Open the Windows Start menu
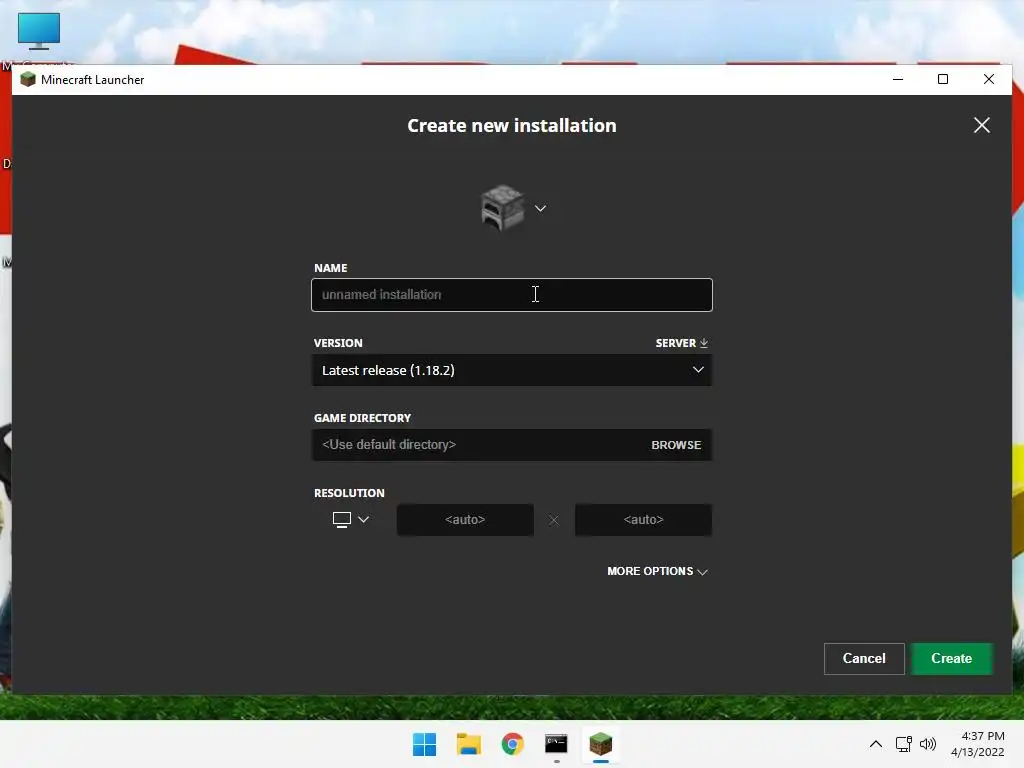This screenshot has height=768, width=1024. point(424,744)
